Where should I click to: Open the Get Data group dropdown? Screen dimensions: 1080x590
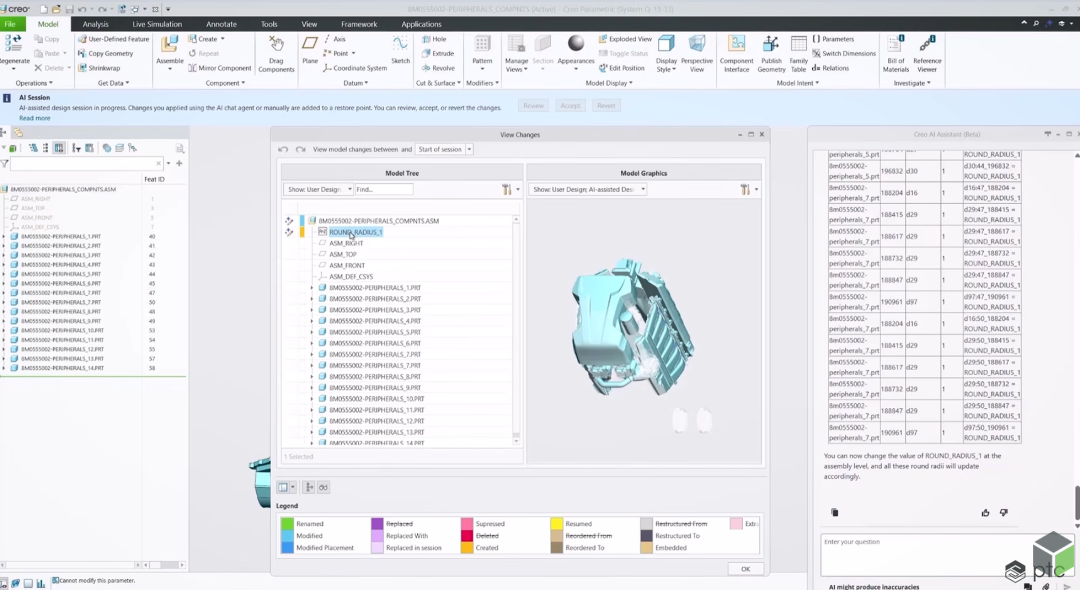(x=114, y=83)
